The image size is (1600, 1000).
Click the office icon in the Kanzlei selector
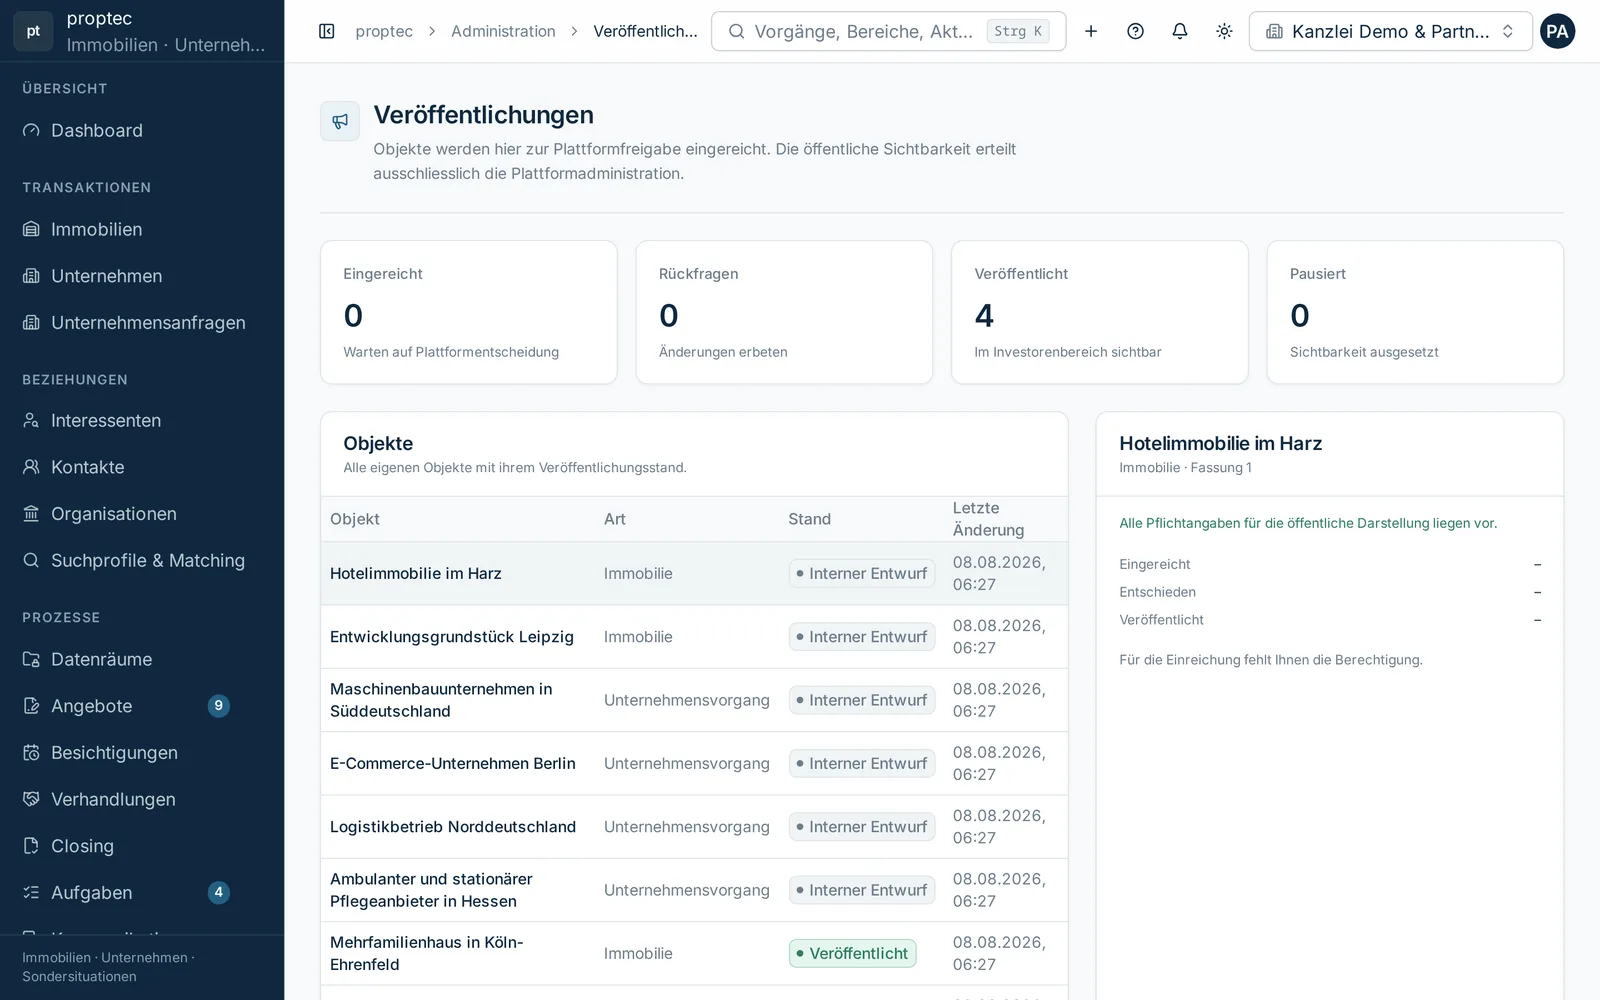coord(1274,31)
